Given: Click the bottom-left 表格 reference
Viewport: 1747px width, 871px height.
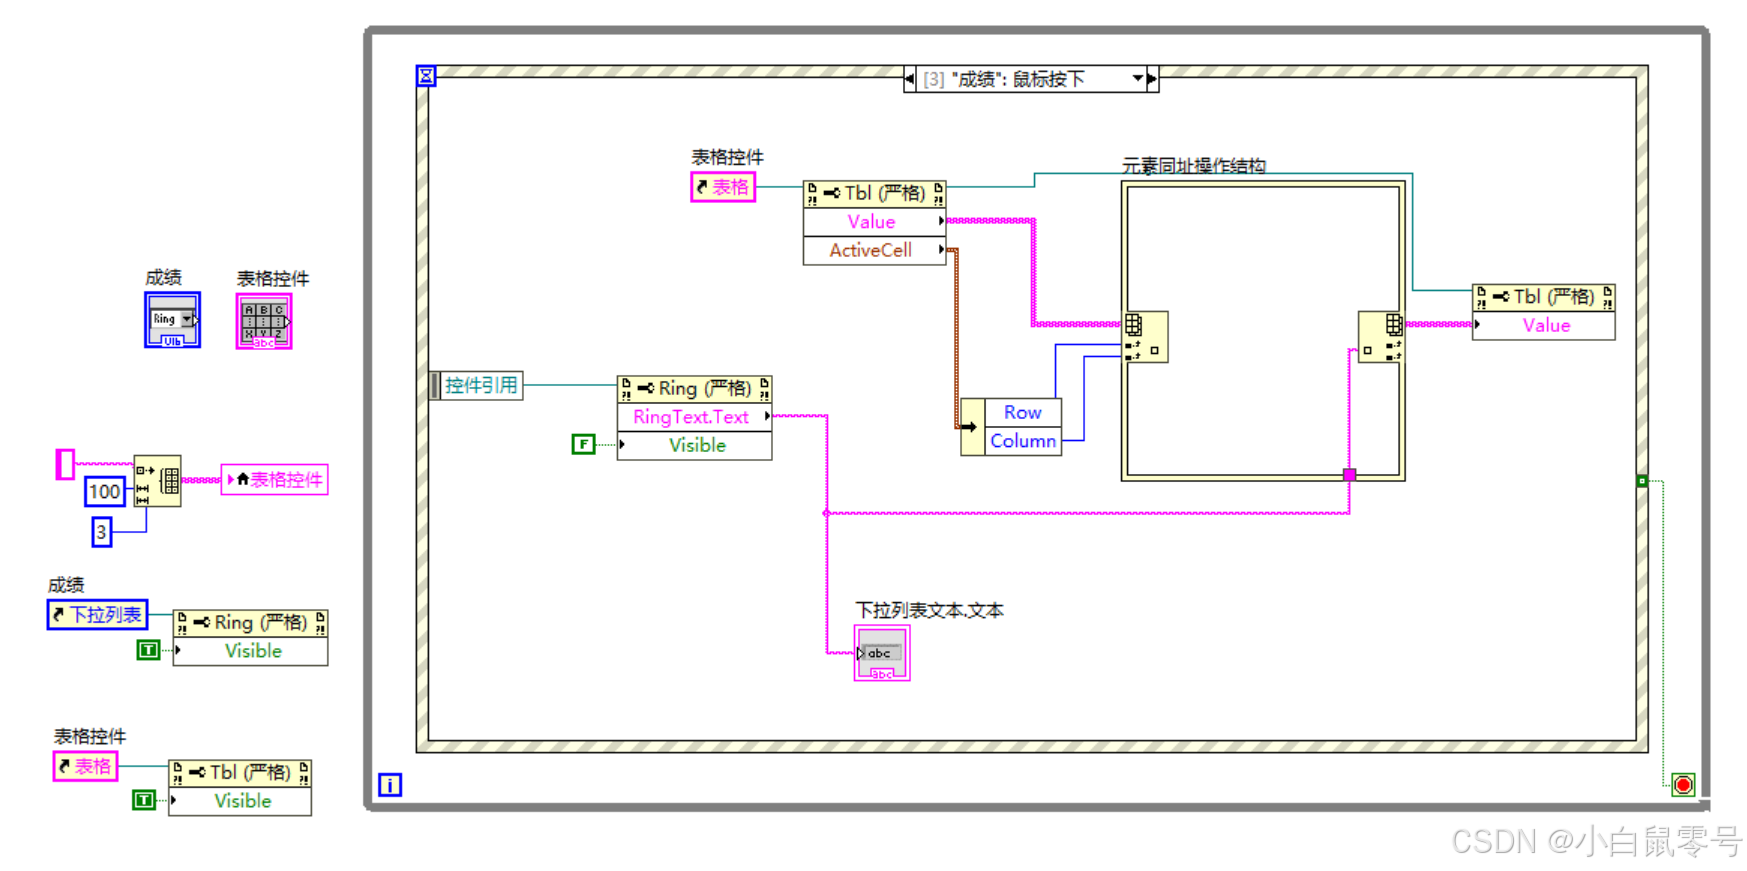Looking at the screenshot, I should pos(85,766).
